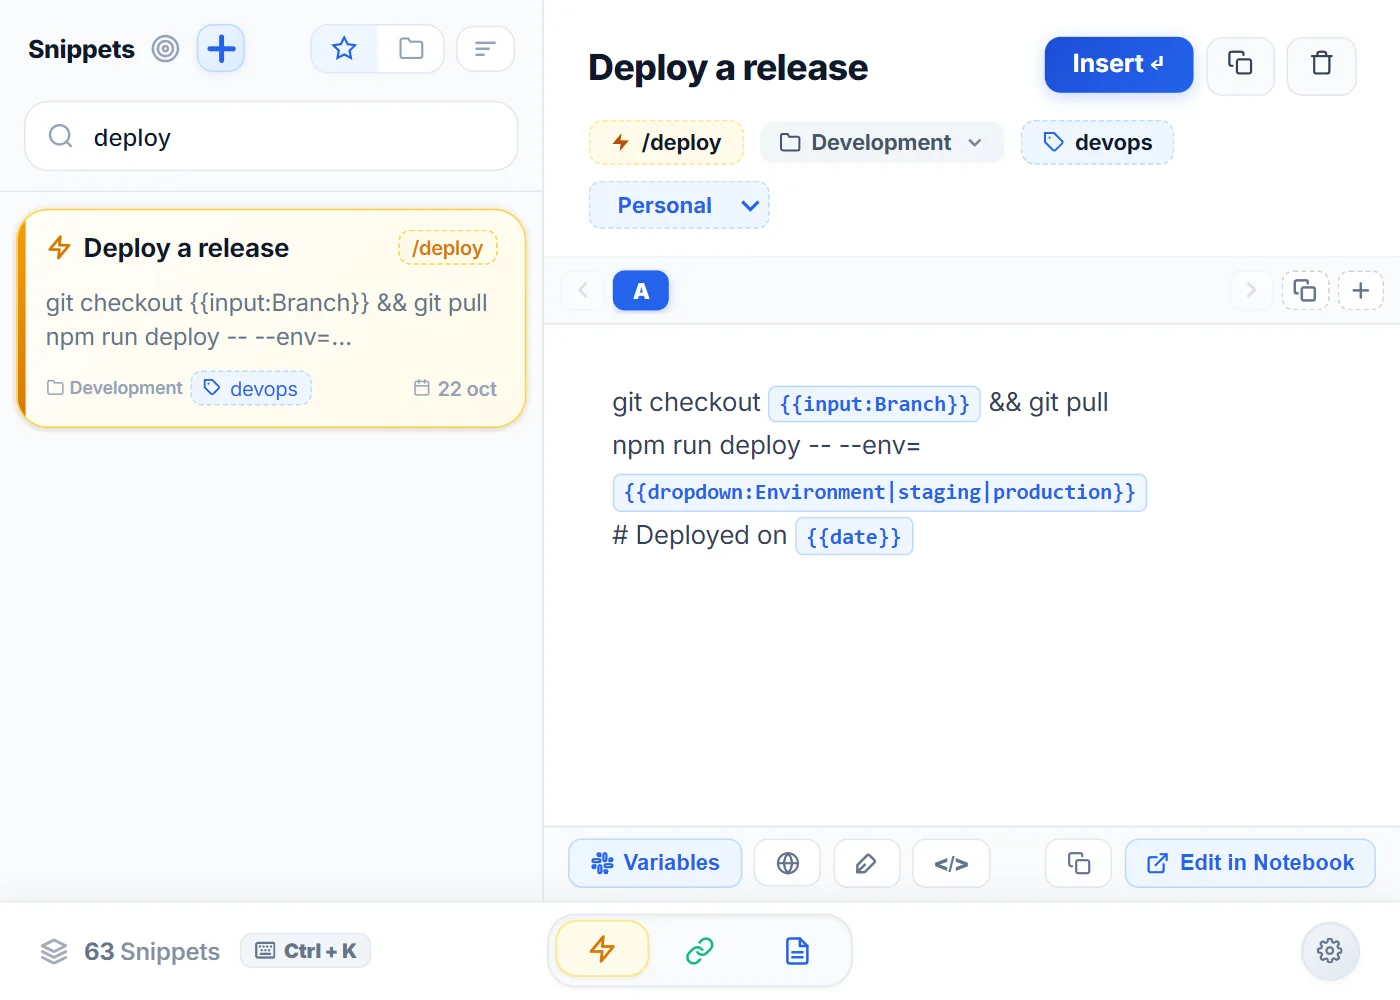The height and width of the screenshot is (1000, 1400).
Task: Click the devops tag chip in header
Action: coord(1097,142)
